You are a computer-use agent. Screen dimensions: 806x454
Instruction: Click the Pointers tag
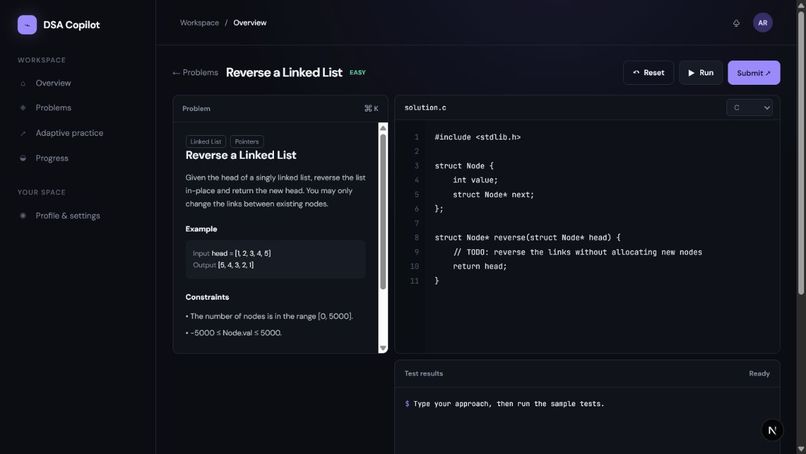[247, 141]
